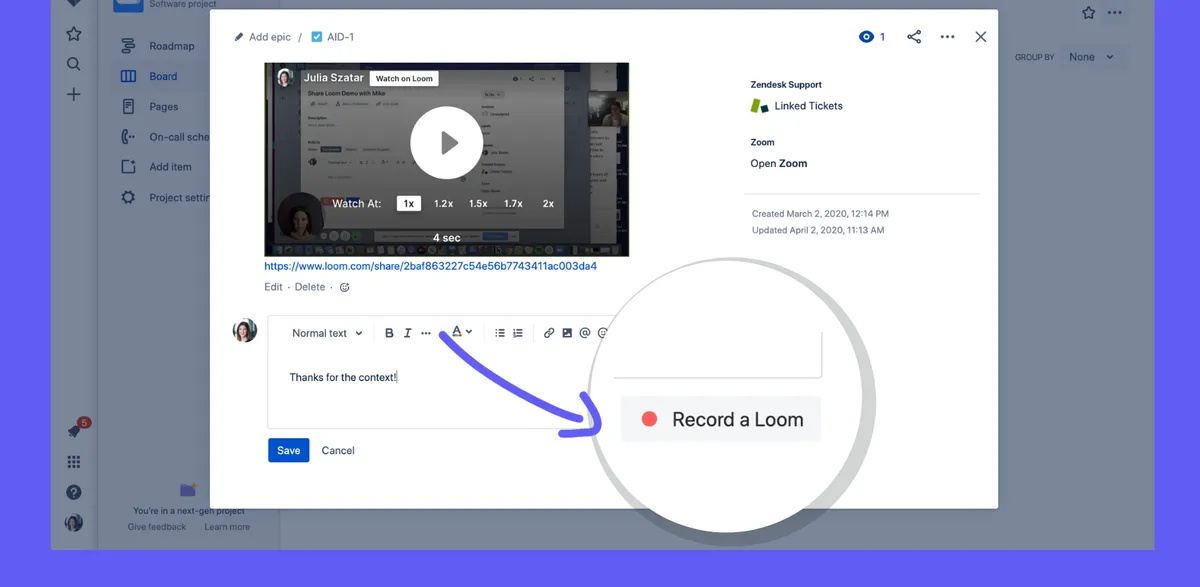1200x587 pixels.
Task: Select 1.5x playback speed
Action: point(478,203)
